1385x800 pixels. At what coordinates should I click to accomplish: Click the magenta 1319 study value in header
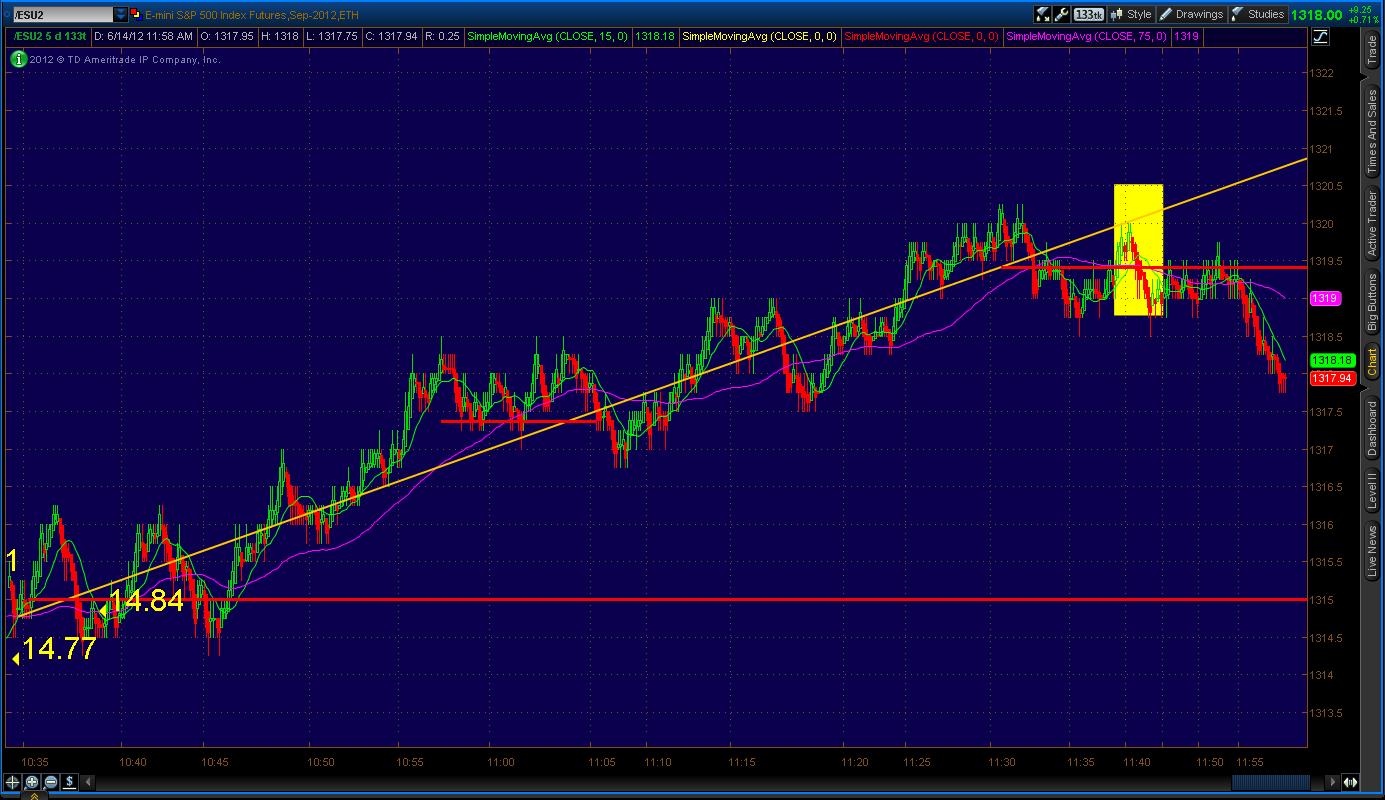(1187, 37)
